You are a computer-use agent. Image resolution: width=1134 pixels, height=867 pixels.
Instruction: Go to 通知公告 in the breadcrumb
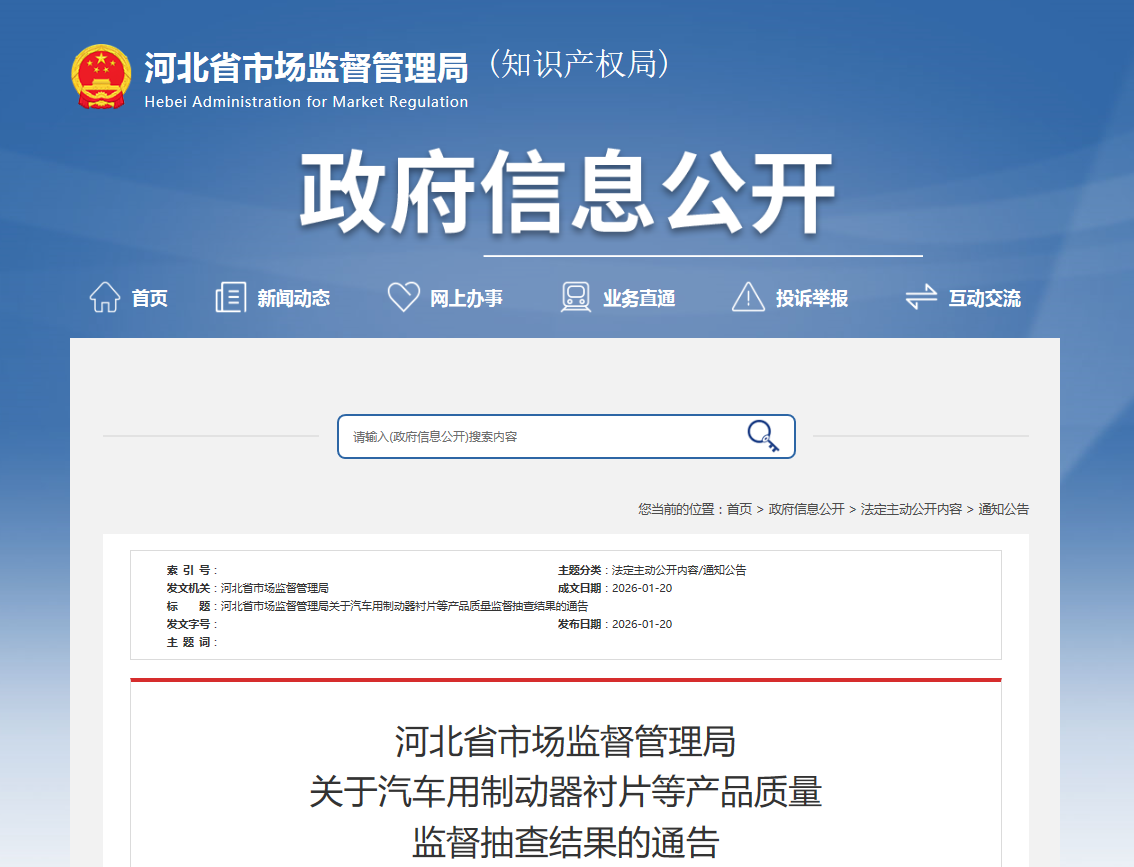pos(1004,509)
